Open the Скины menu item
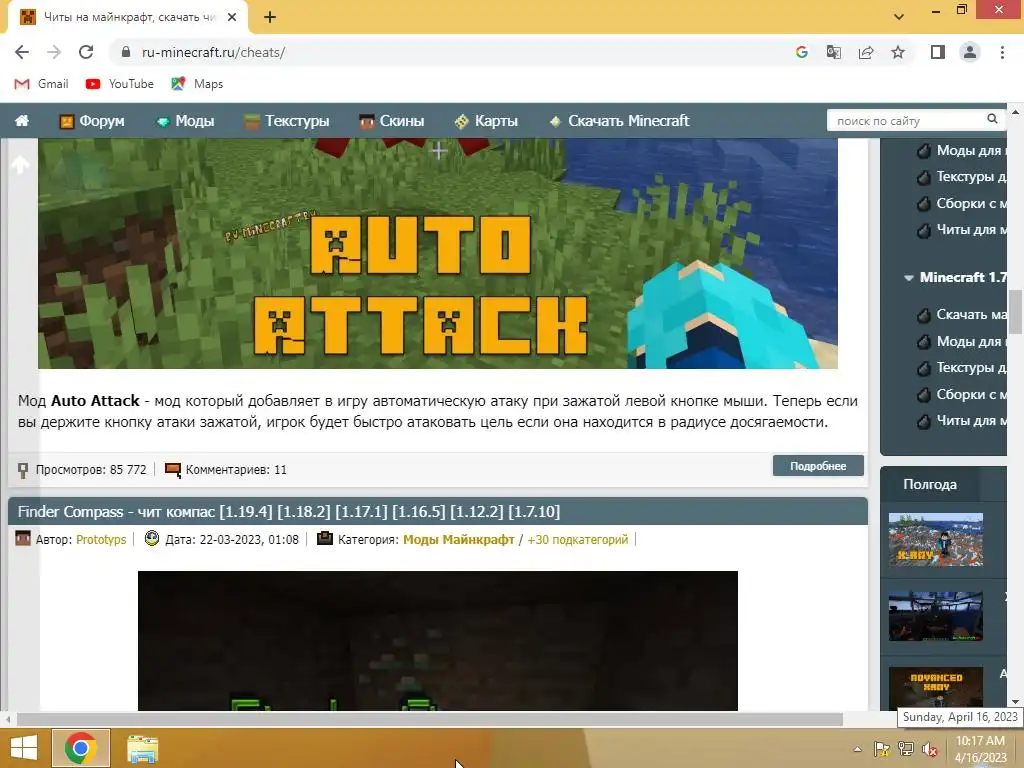Viewport: 1024px width, 768px height. (x=392, y=121)
